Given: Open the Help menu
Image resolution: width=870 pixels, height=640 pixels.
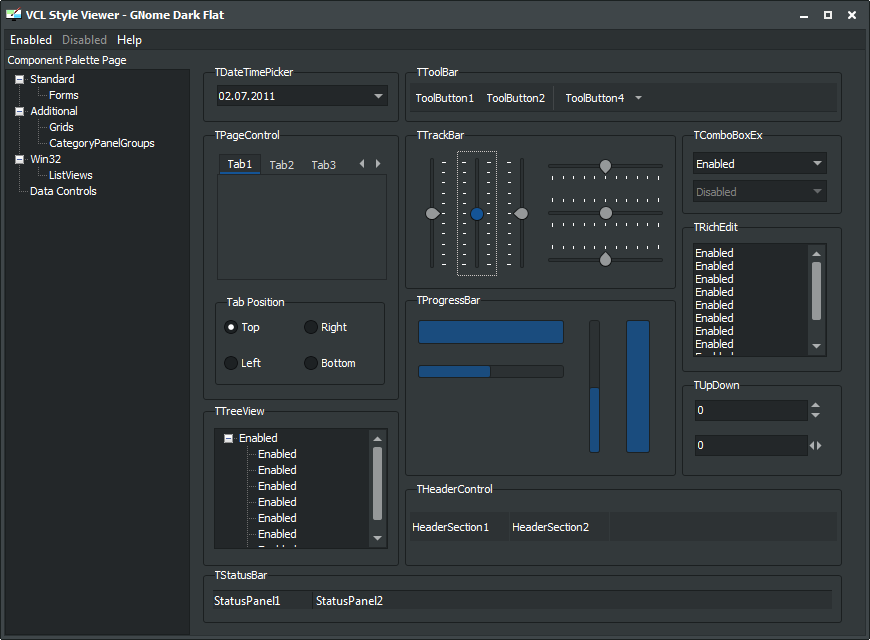Looking at the screenshot, I should click(x=129, y=40).
